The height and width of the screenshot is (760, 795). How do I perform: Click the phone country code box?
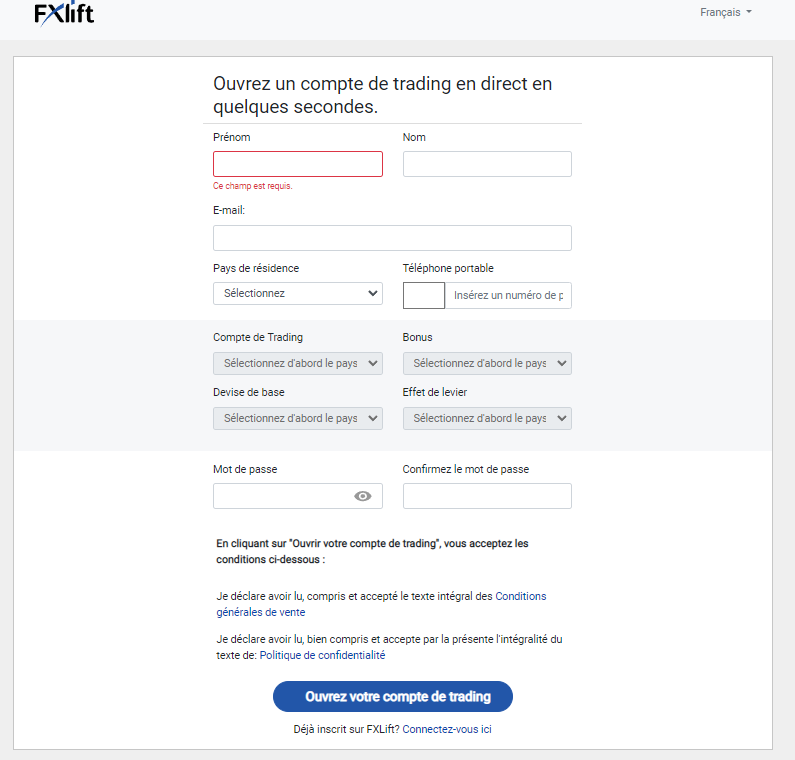click(423, 295)
